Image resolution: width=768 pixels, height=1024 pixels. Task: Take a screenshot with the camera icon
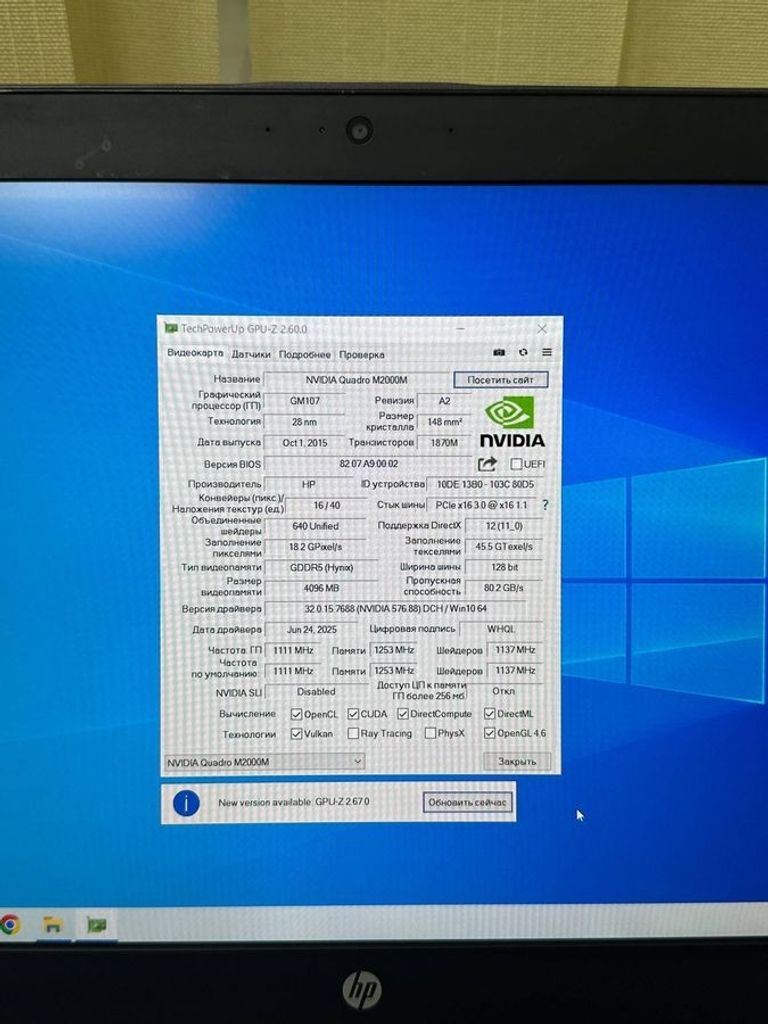tap(499, 353)
